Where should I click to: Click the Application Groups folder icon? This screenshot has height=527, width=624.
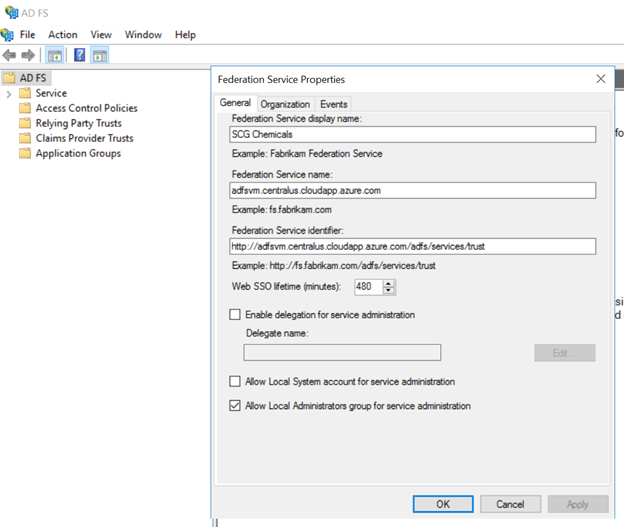(x=25, y=154)
